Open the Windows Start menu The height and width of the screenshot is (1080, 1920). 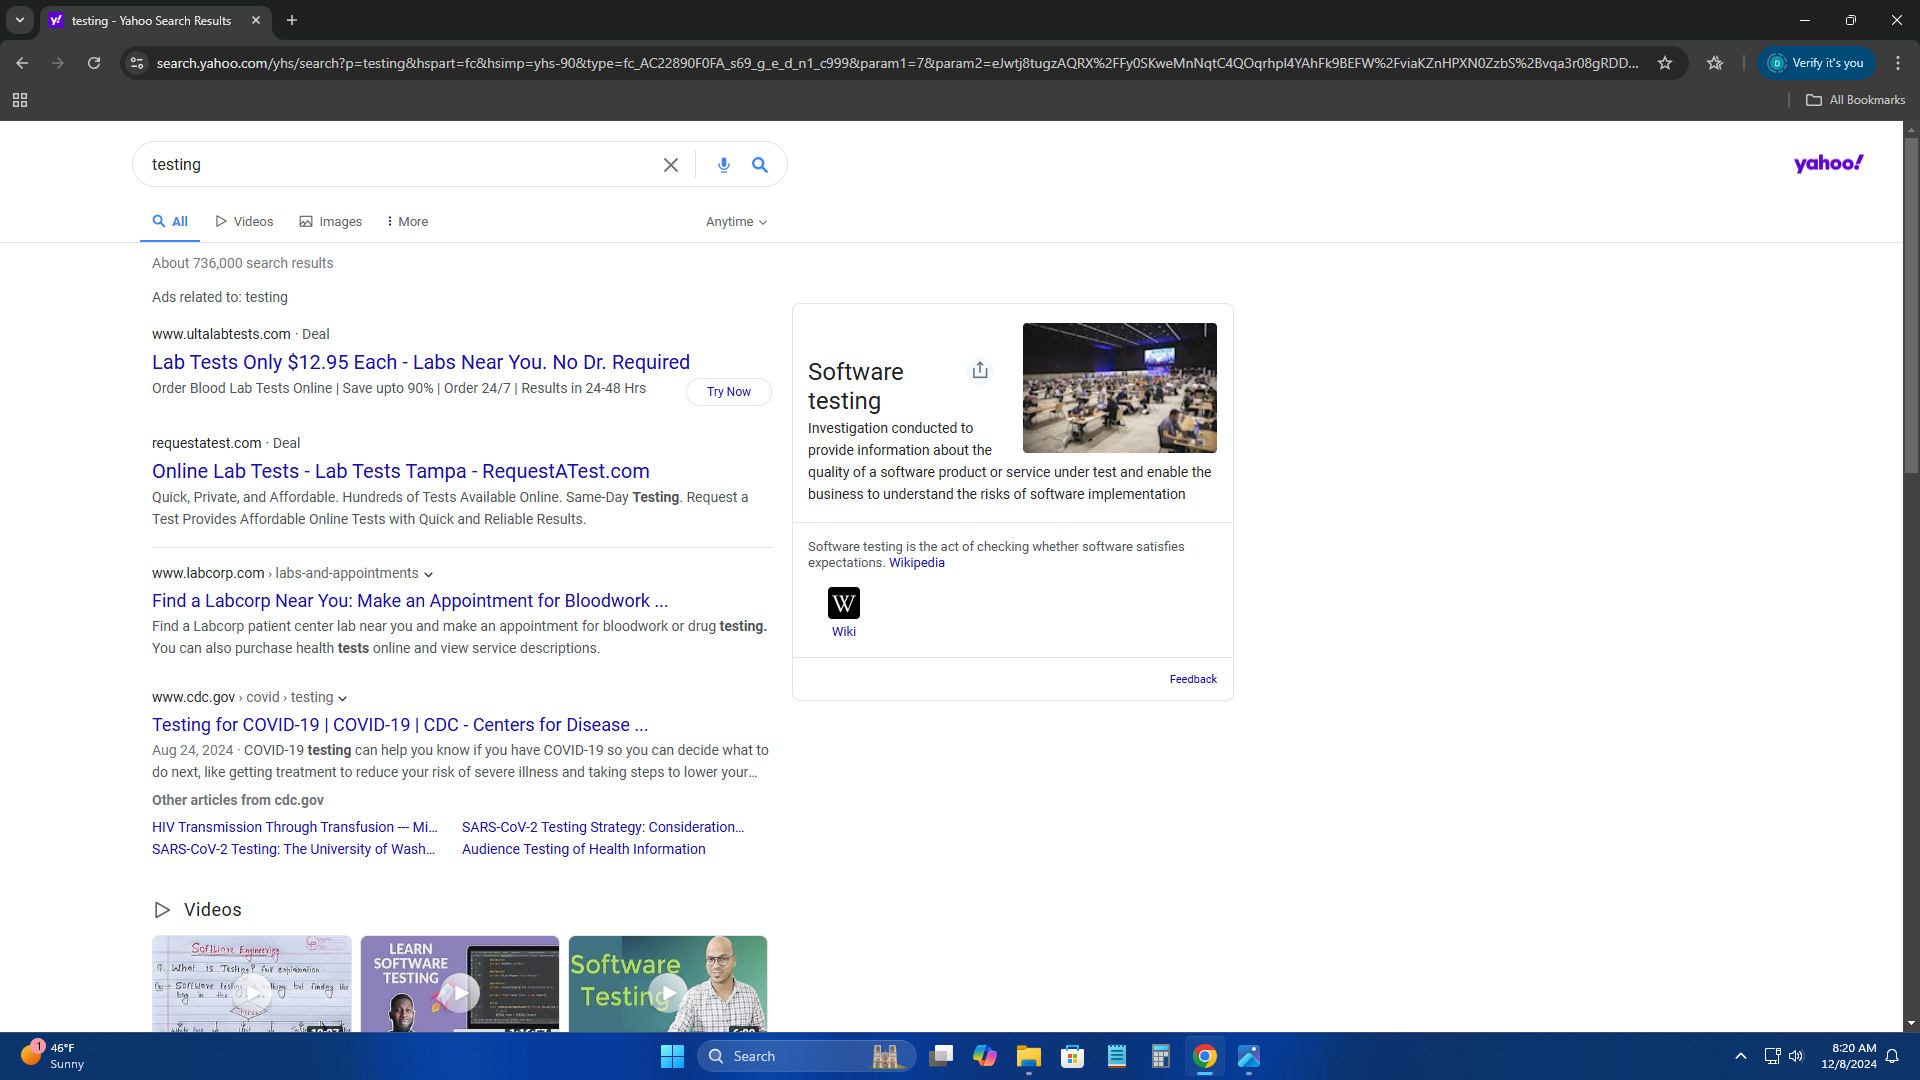672,1056
